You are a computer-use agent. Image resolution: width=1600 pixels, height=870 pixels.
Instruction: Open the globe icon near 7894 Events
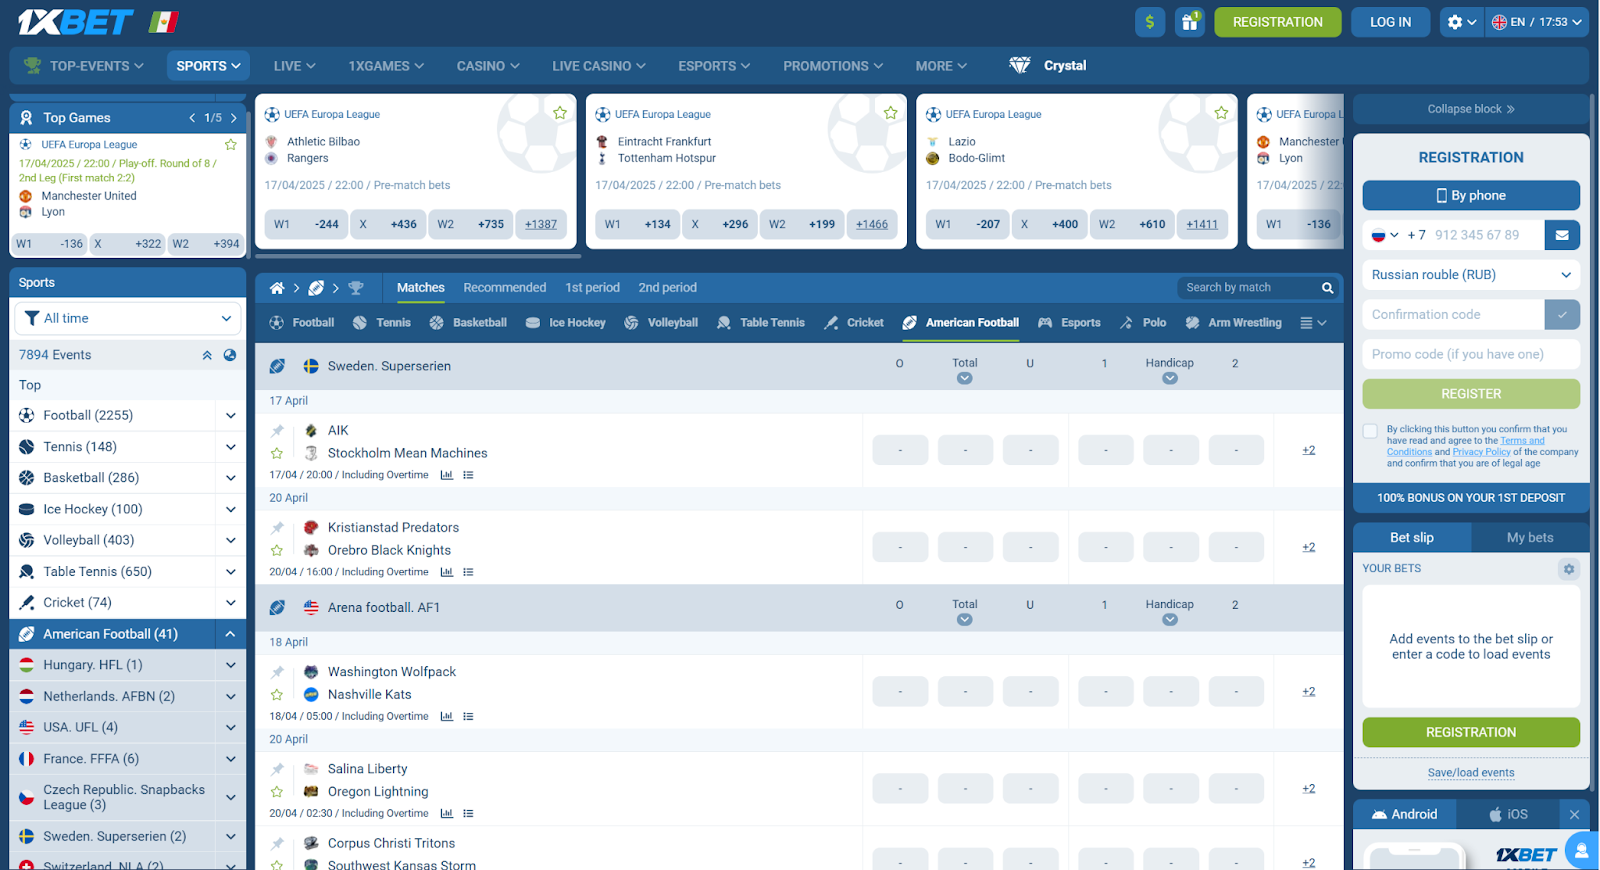(229, 355)
